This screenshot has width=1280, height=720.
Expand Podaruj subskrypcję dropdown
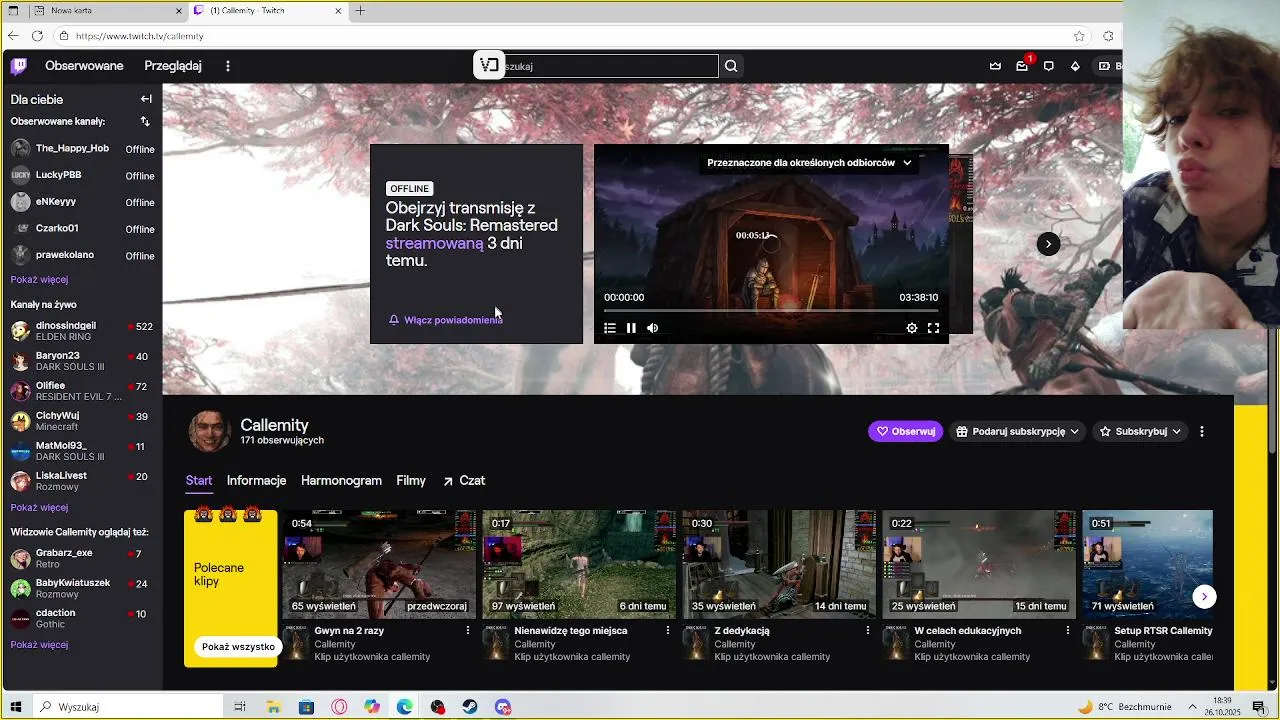1017,432
